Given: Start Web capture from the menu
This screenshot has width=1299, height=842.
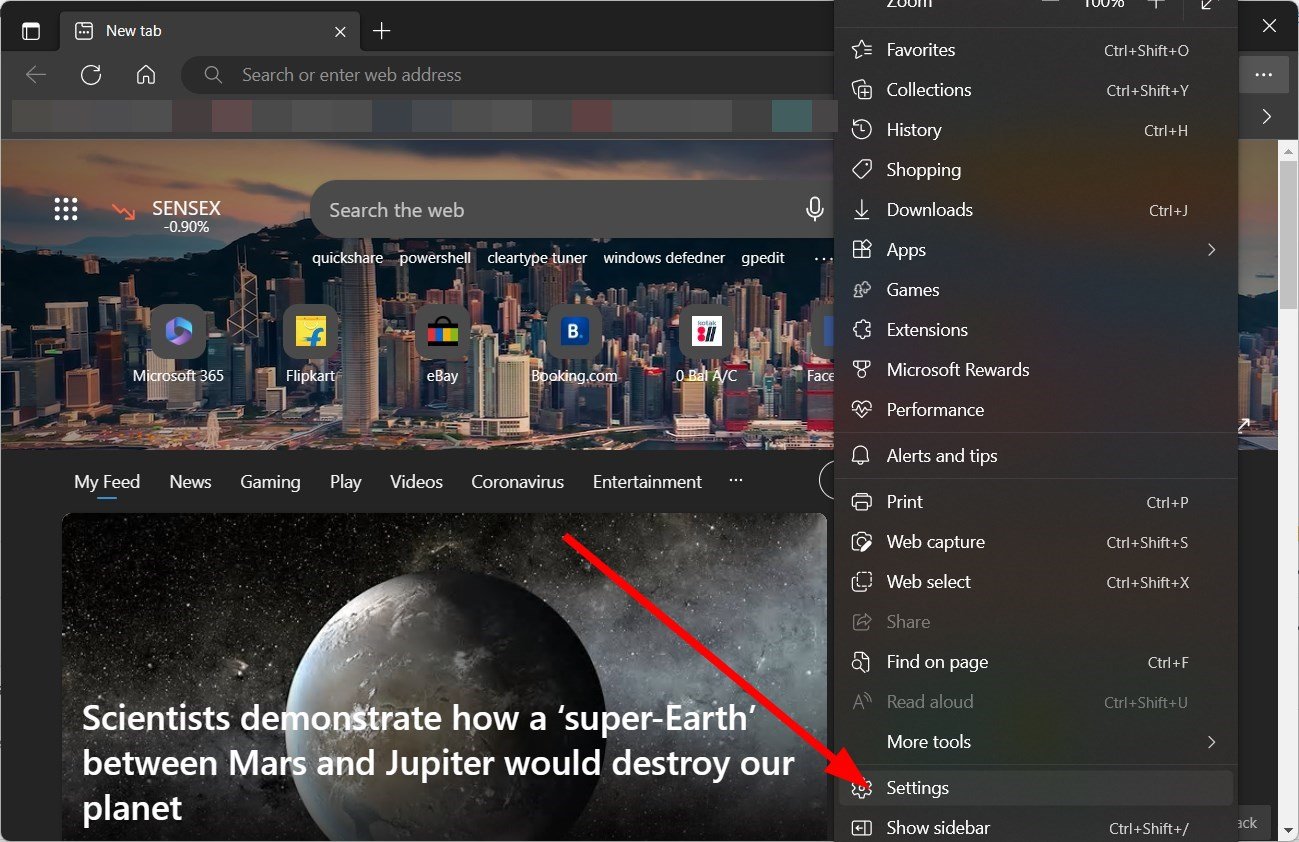Looking at the screenshot, I should (x=1036, y=542).
